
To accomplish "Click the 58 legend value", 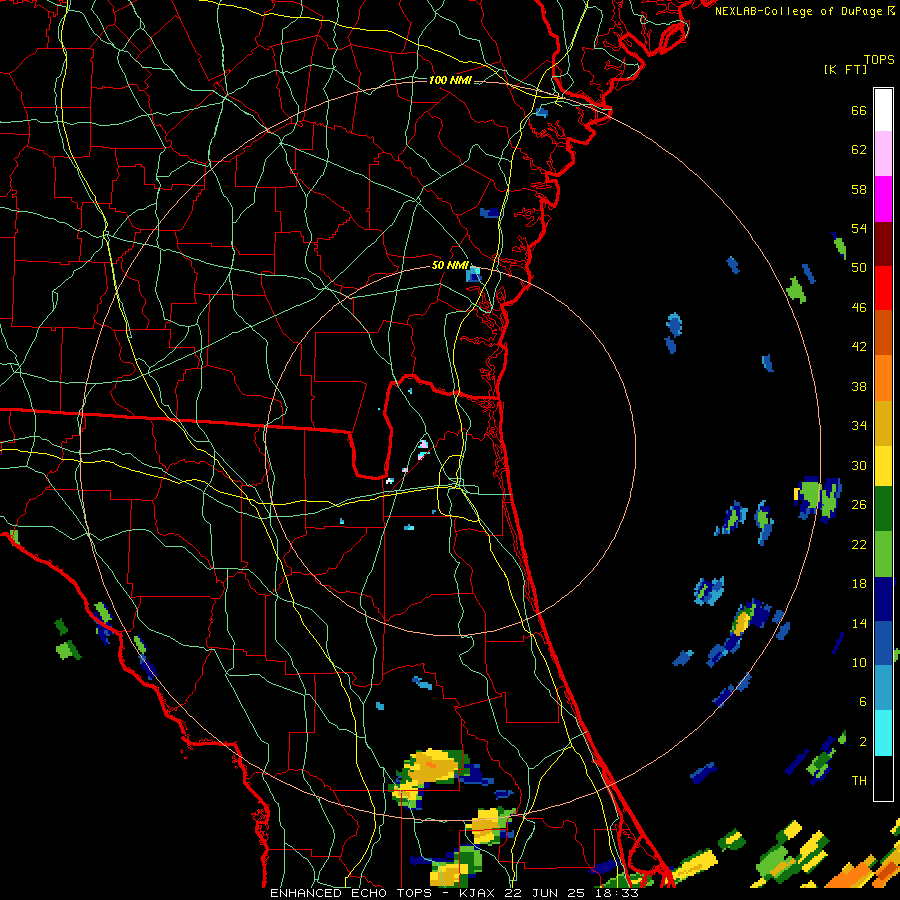I will (x=859, y=189).
